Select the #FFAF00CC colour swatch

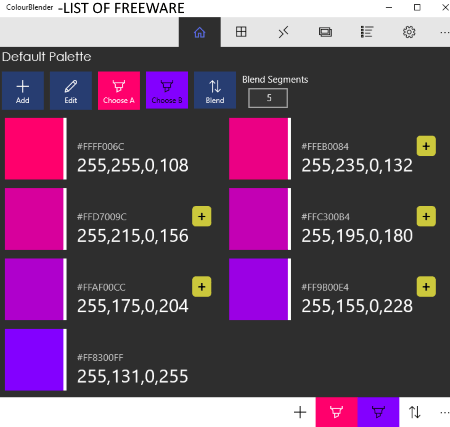click(36, 289)
